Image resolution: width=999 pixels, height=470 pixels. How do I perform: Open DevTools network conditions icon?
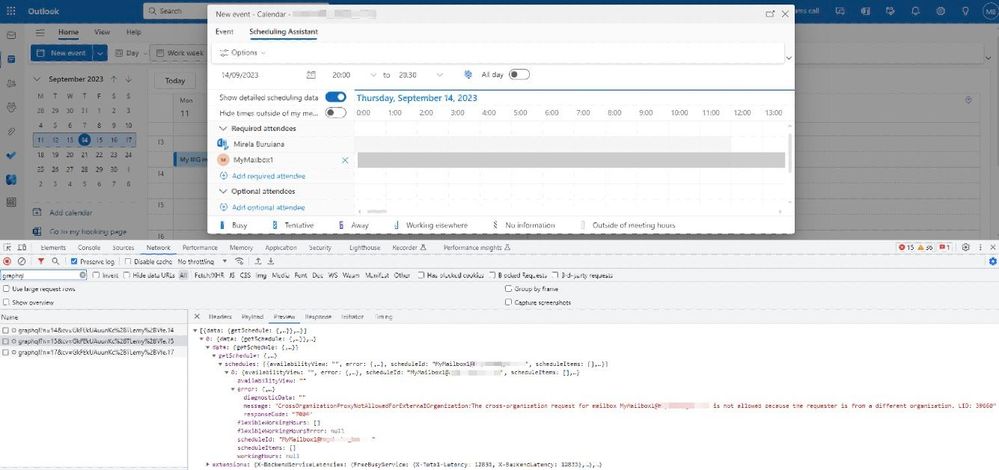coord(240,261)
